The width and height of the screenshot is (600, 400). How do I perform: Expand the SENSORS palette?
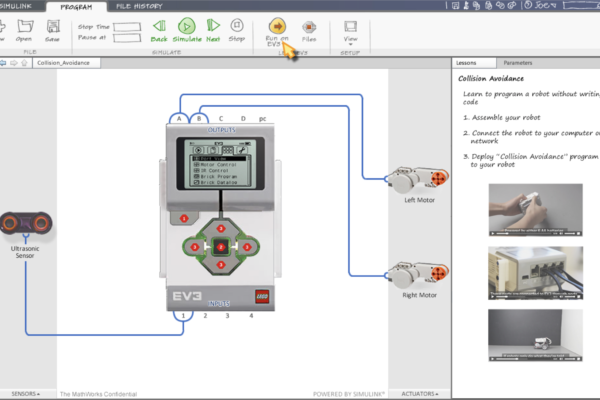pyautogui.click(x=26, y=394)
